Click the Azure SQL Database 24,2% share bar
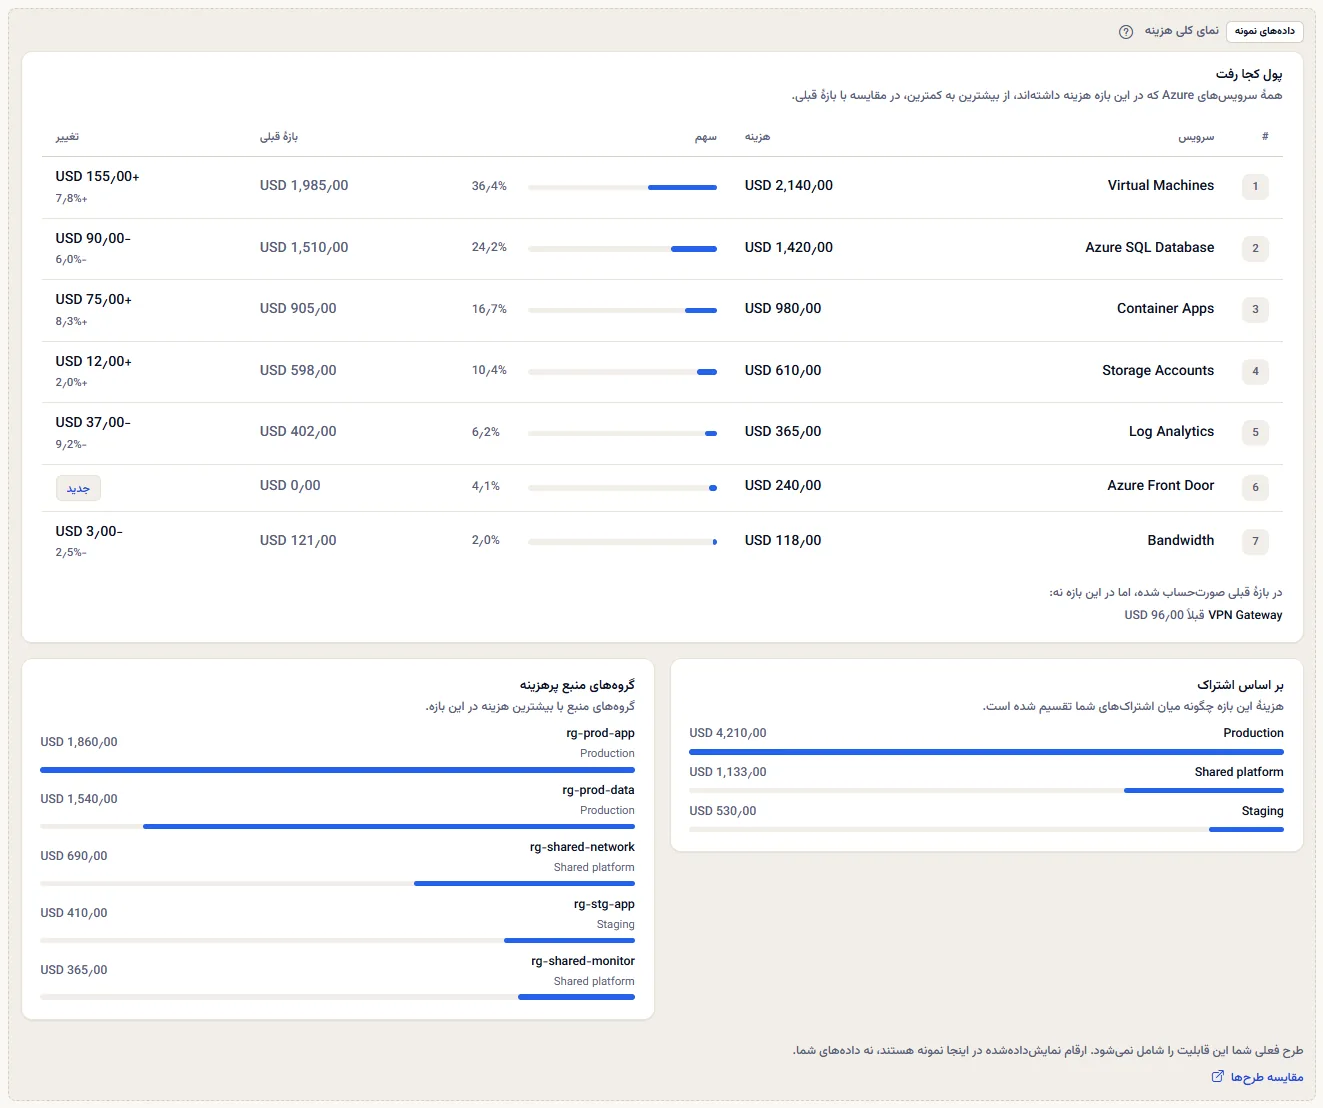The height and width of the screenshot is (1108, 1323). click(622, 249)
